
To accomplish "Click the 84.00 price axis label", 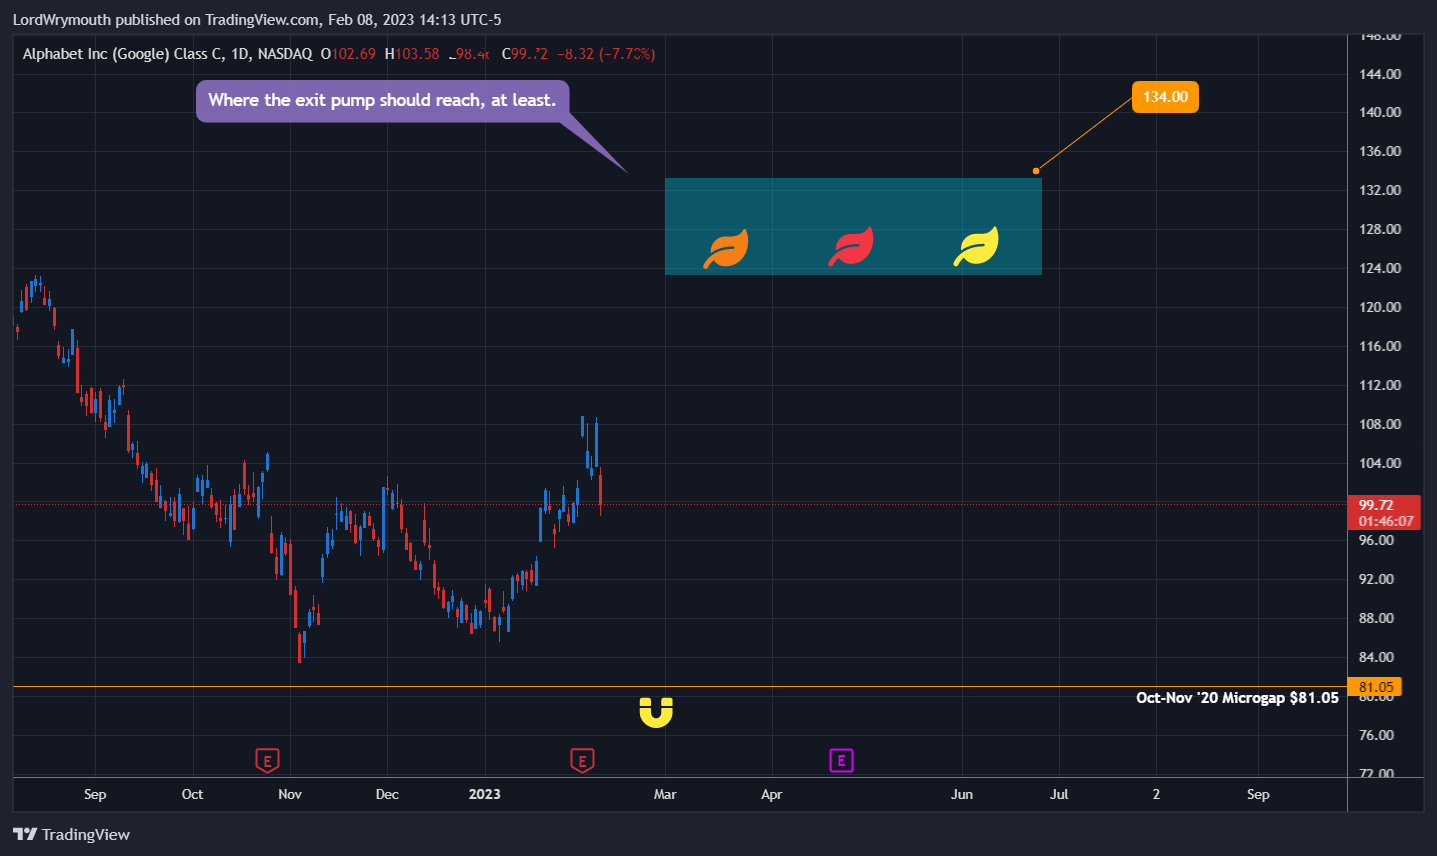I will pos(1376,657).
